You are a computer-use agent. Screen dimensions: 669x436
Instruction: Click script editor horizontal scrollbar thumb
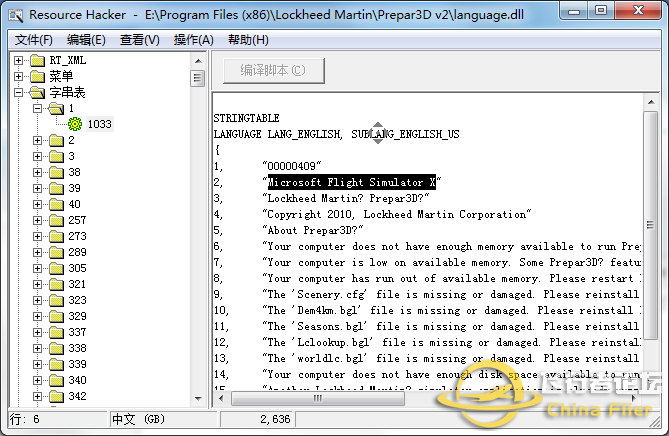[x=317, y=398]
